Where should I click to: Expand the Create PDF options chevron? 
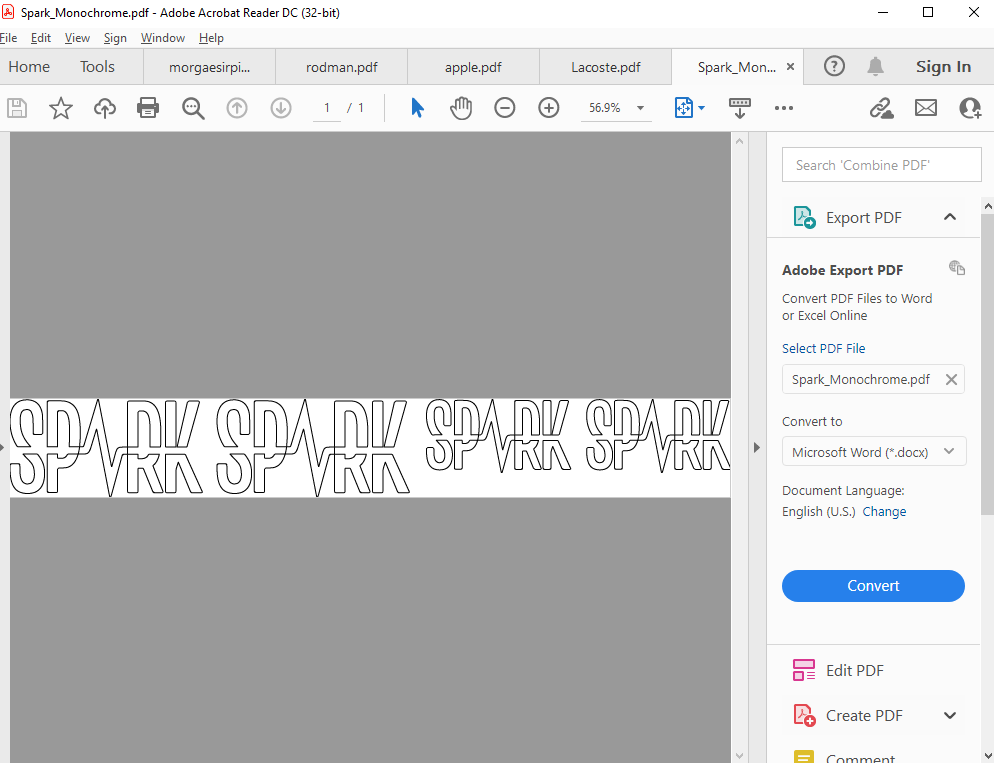tap(950, 715)
